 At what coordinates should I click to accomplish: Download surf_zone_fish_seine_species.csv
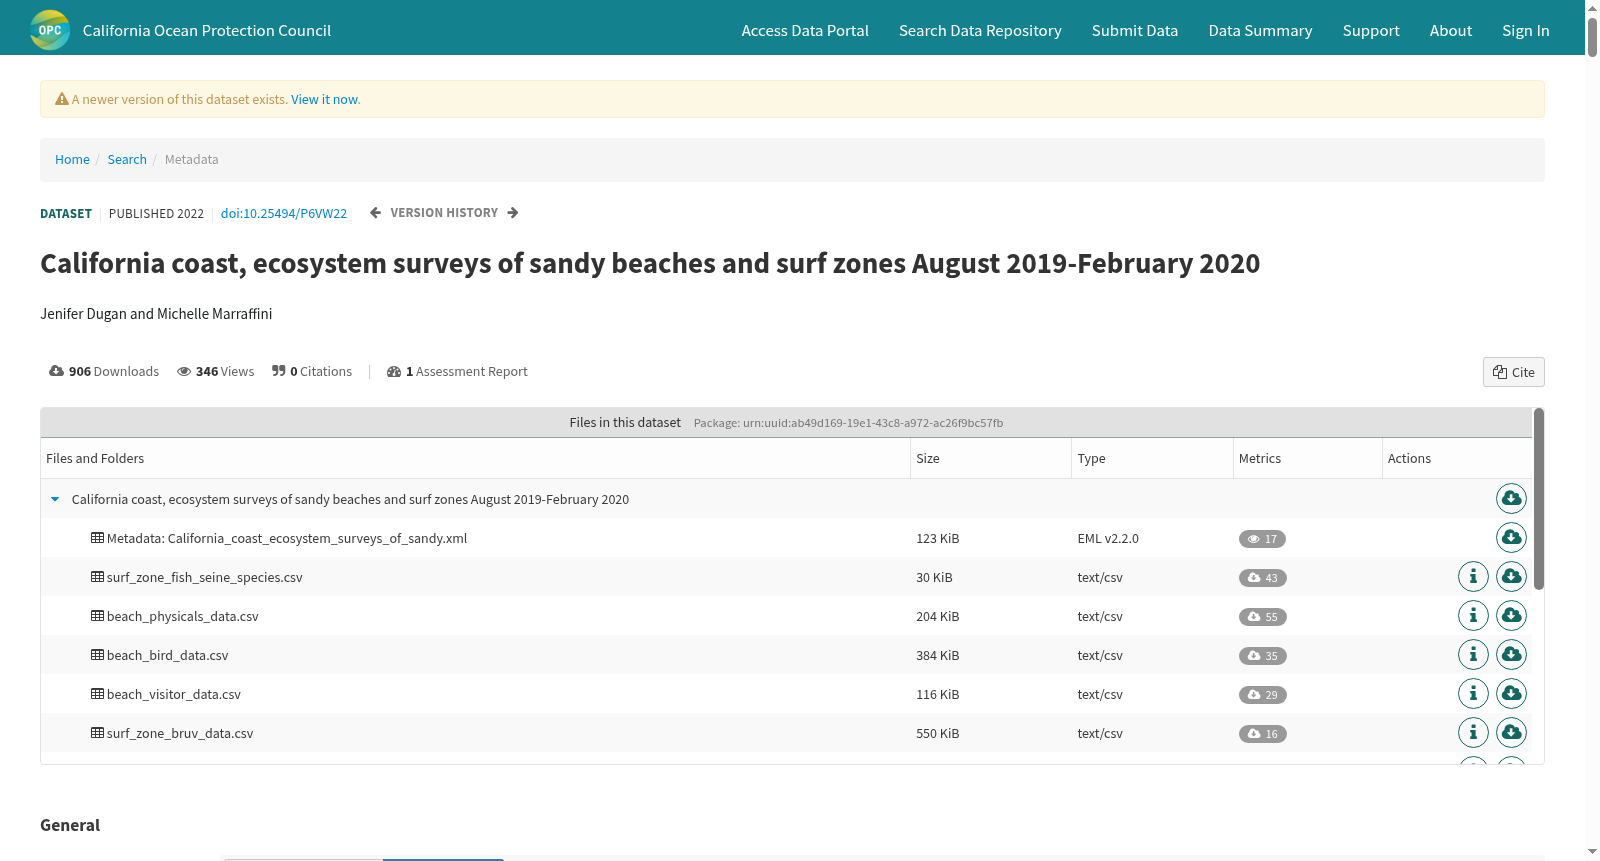[x=1511, y=576]
